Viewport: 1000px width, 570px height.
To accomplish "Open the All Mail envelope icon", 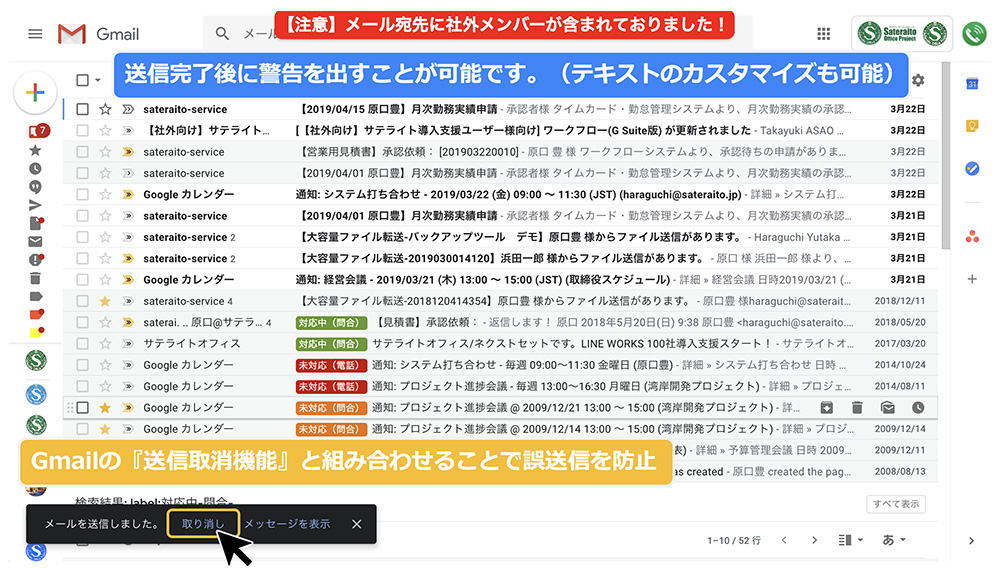I will coord(35,242).
